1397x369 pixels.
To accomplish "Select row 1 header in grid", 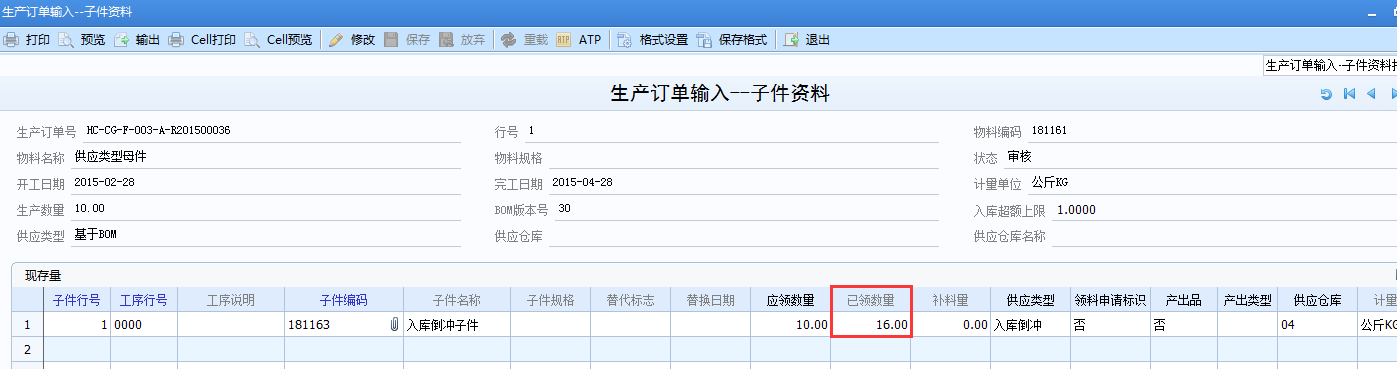I will (27, 325).
